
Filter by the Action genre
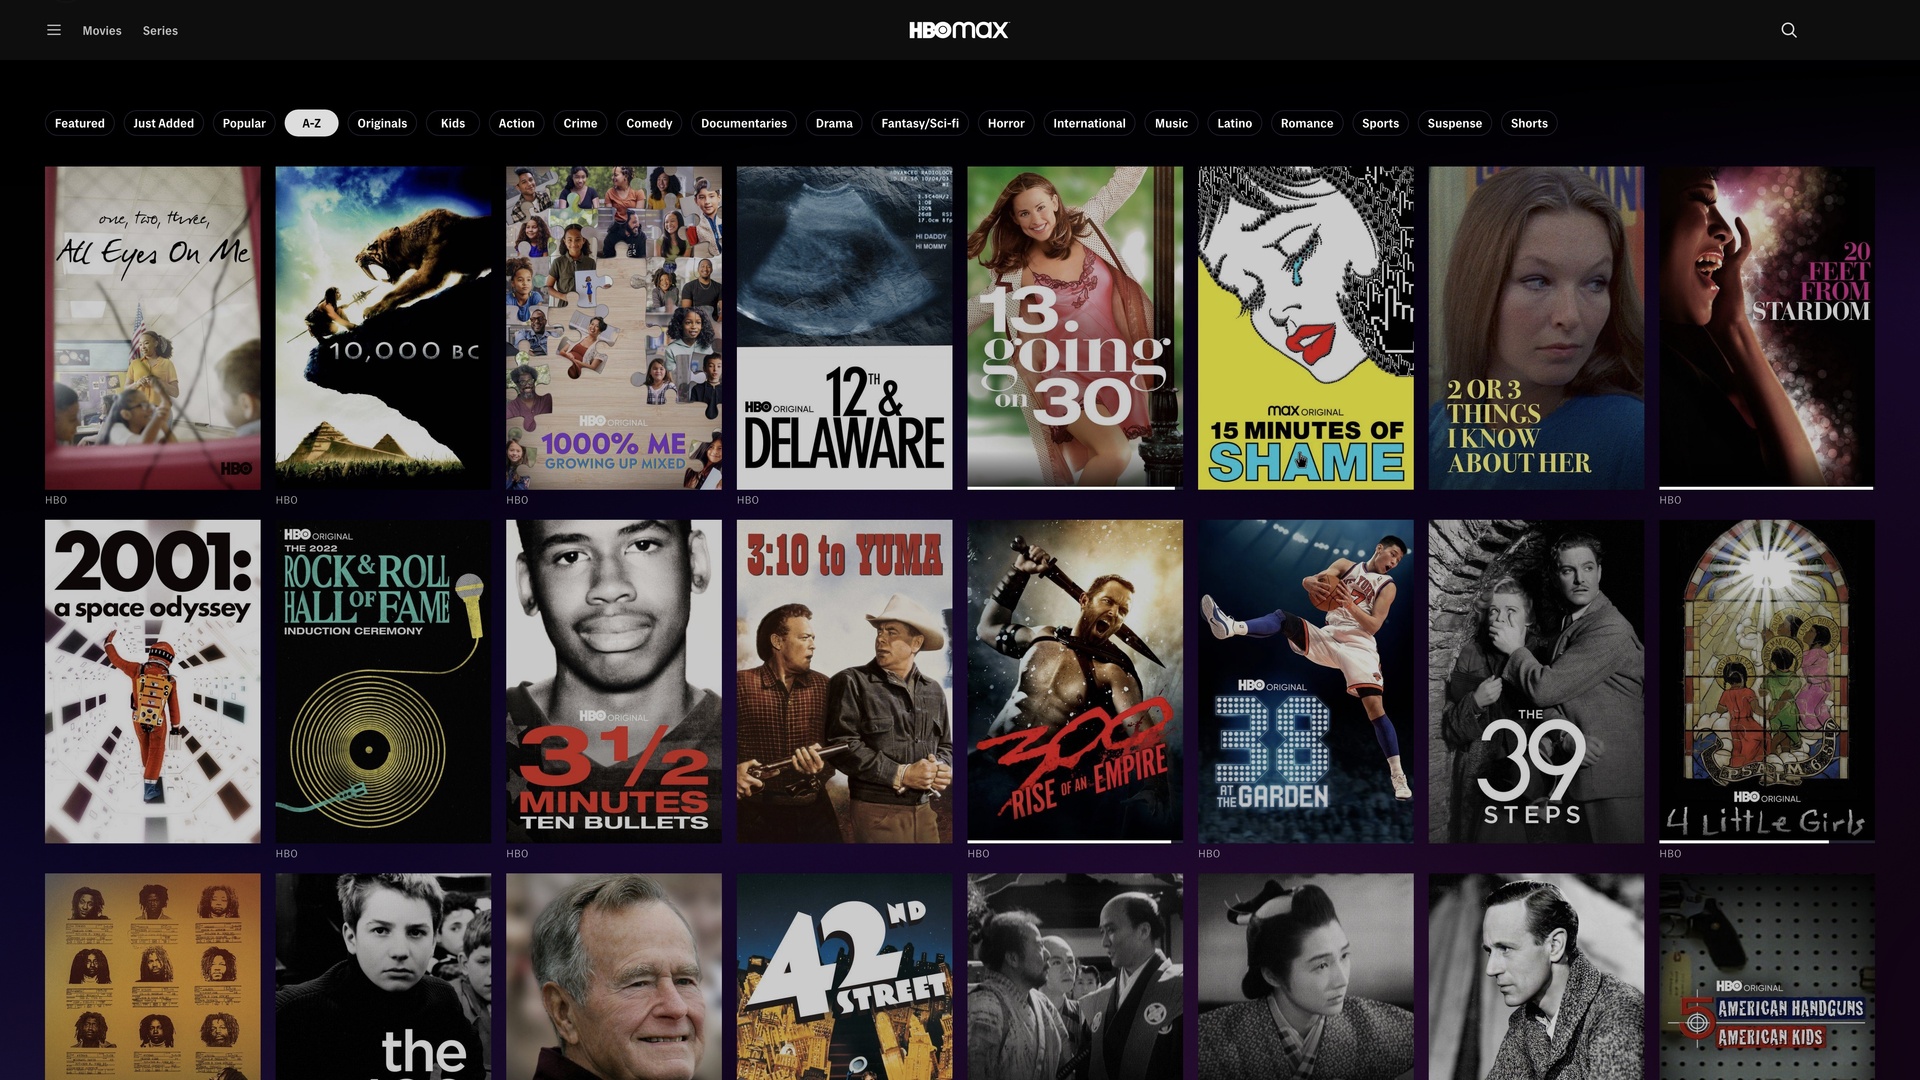516,123
